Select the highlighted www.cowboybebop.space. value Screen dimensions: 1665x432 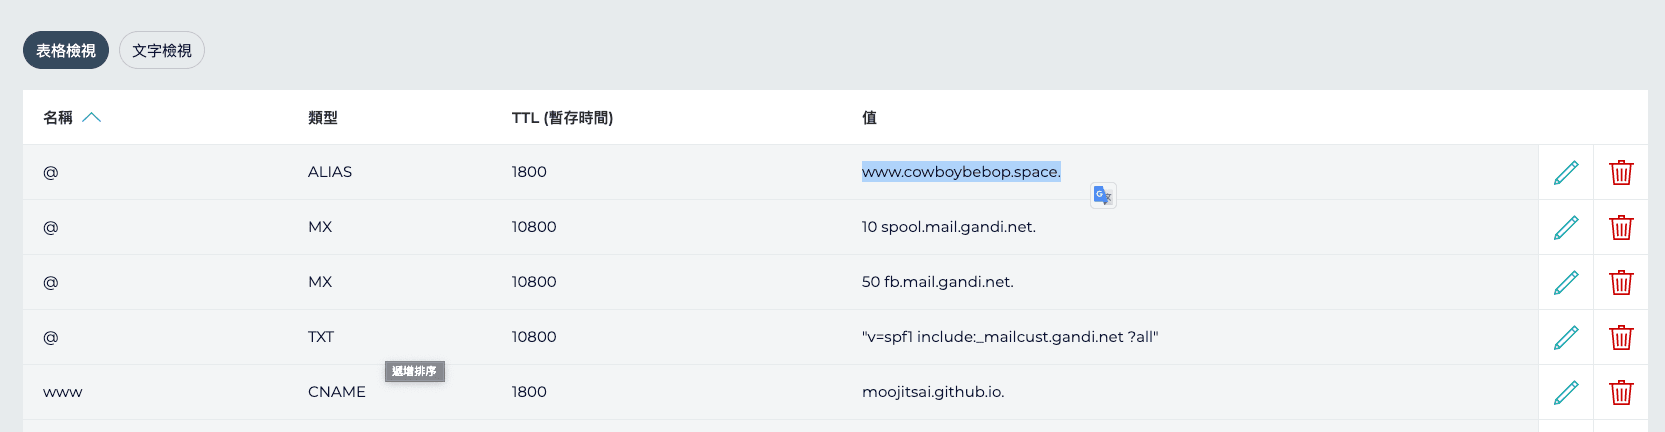click(961, 172)
